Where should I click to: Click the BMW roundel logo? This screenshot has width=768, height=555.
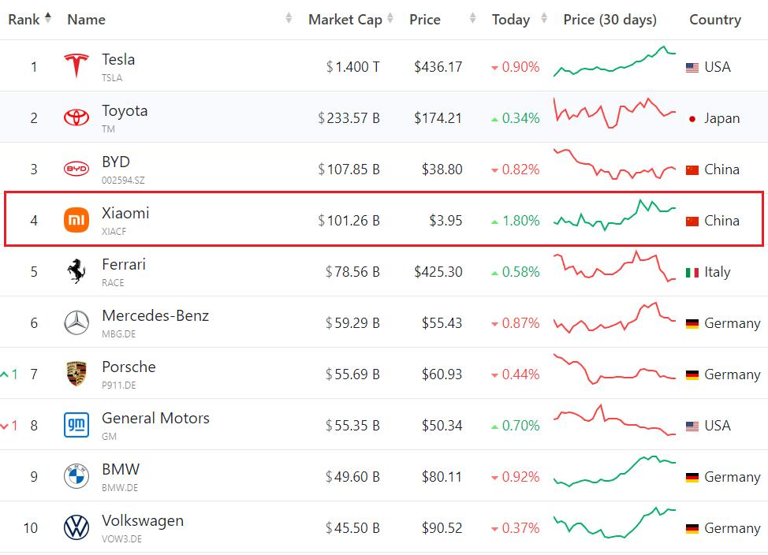(76, 476)
